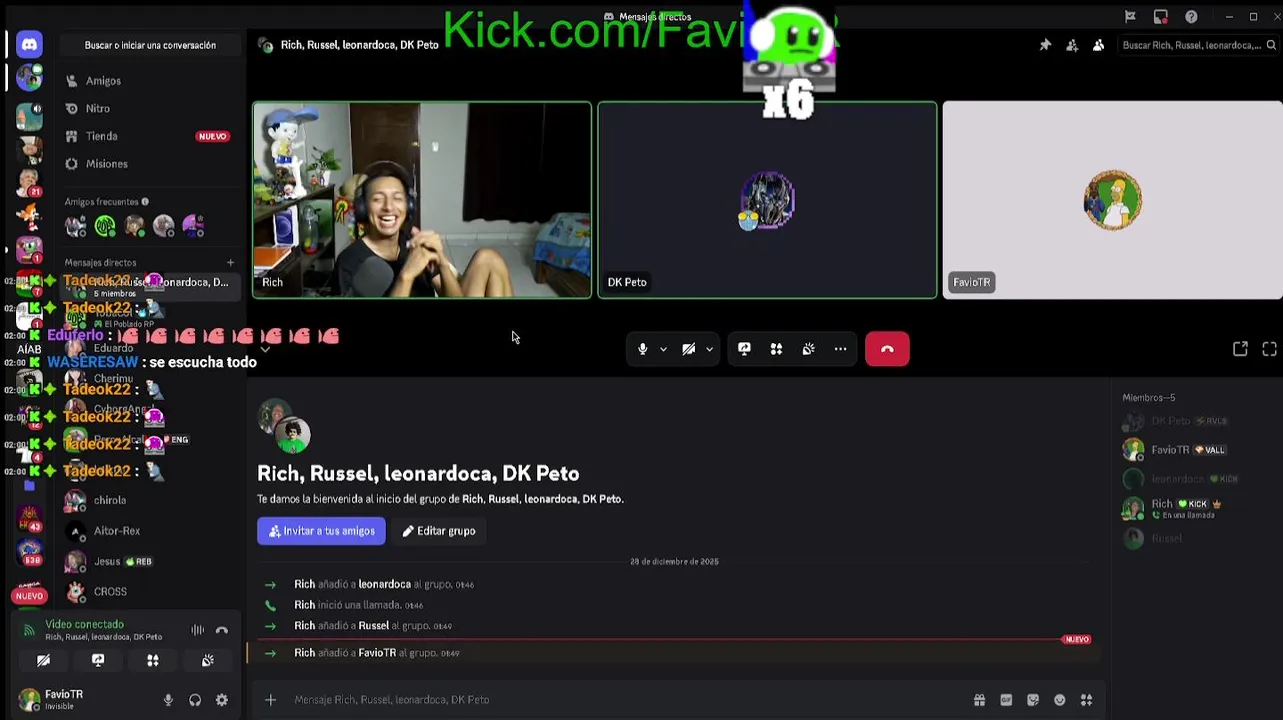1283x720 pixels.
Task: Add friends to the group DM icon
Action: pyautogui.click(x=1072, y=45)
